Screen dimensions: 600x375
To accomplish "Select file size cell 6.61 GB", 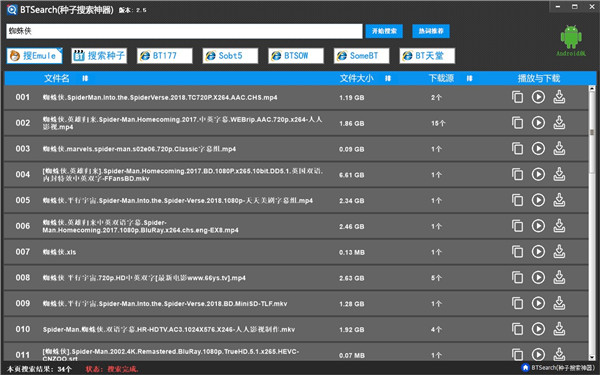I will [x=352, y=175].
